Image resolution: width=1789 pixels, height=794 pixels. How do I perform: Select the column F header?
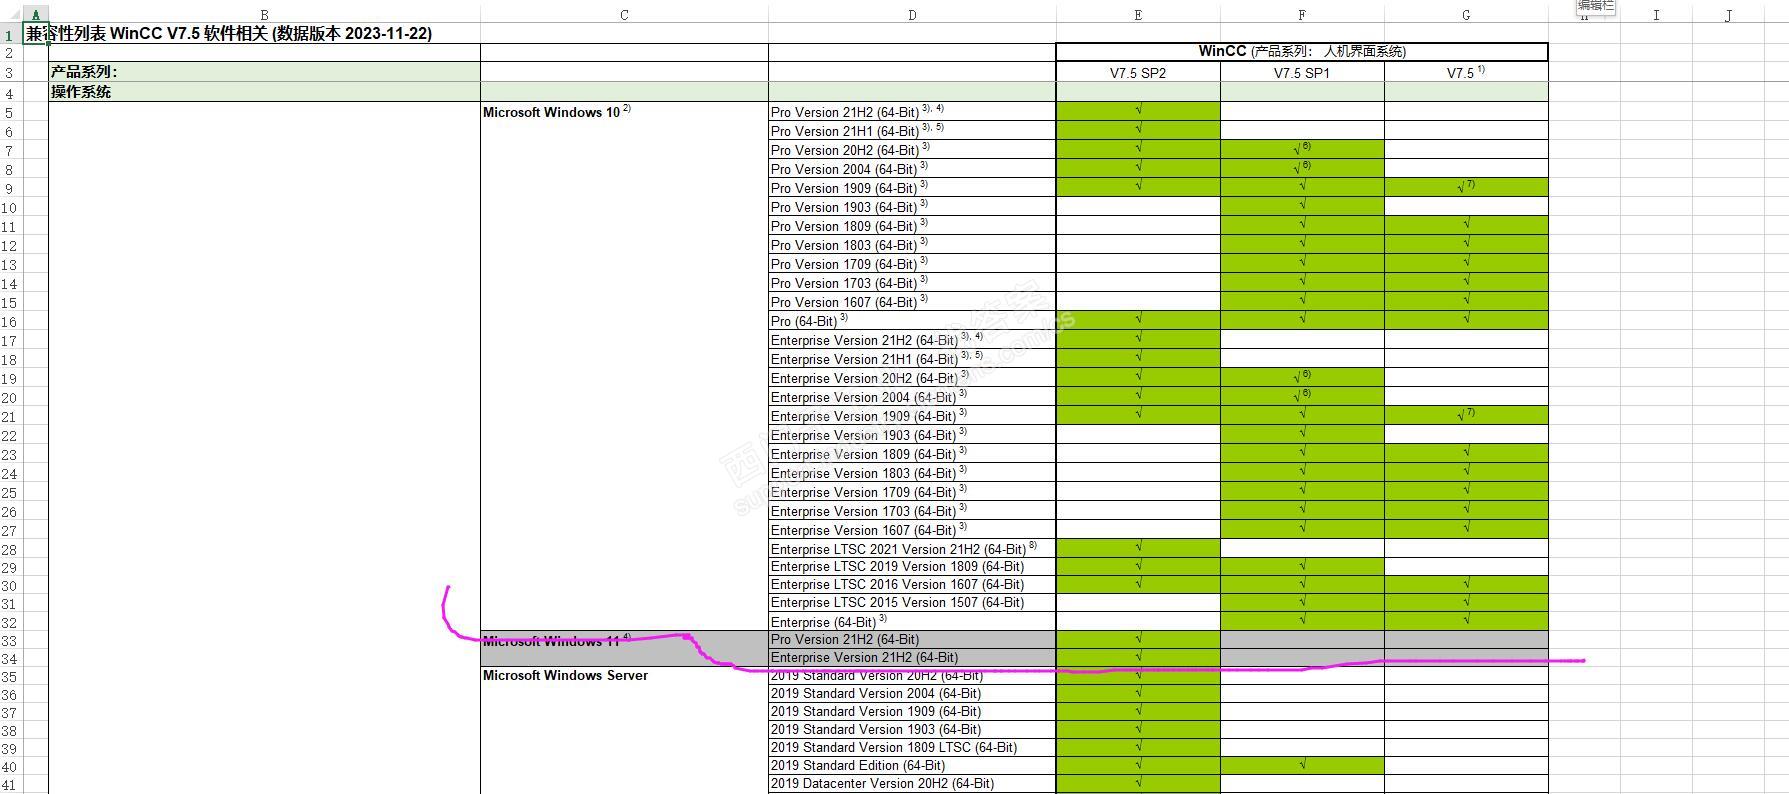pyautogui.click(x=1302, y=15)
